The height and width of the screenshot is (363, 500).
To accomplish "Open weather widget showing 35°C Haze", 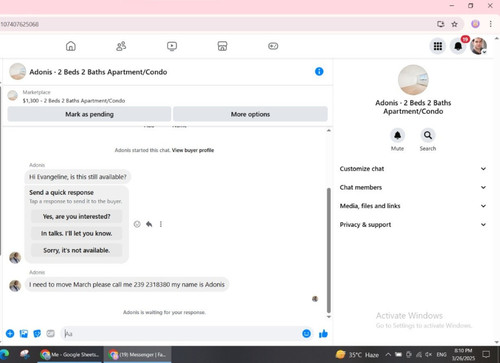I will pyautogui.click(x=357, y=355).
